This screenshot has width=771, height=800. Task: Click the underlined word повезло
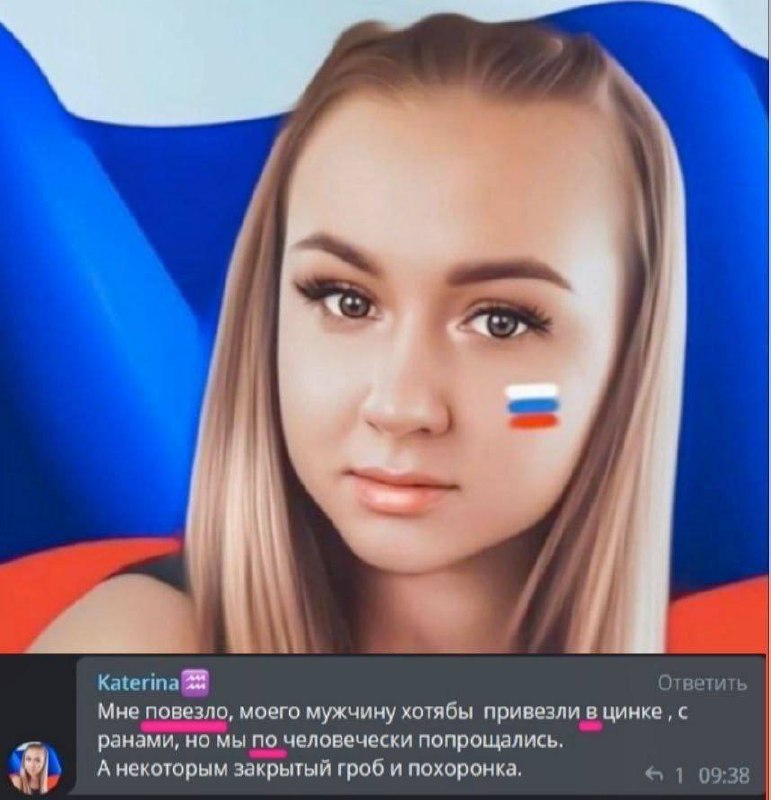point(186,712)
